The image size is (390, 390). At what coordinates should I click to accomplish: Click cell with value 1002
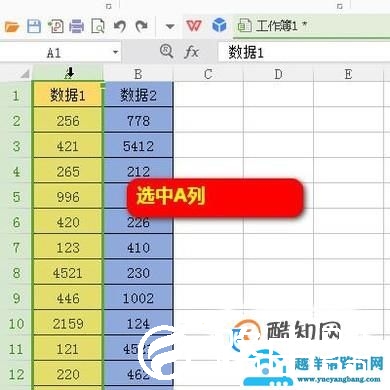click(x=138, y=298)
